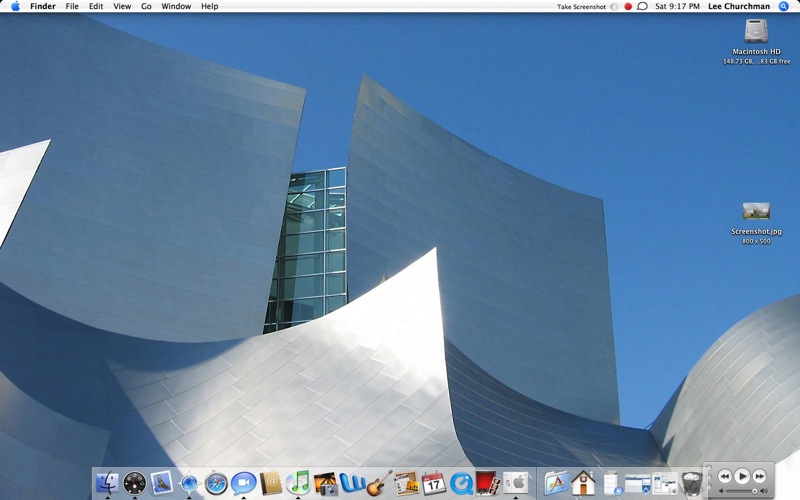The height and width of the screenshot is (500, 800).
Task: Open System Preferences from the Dock
Action: point(514,484)
